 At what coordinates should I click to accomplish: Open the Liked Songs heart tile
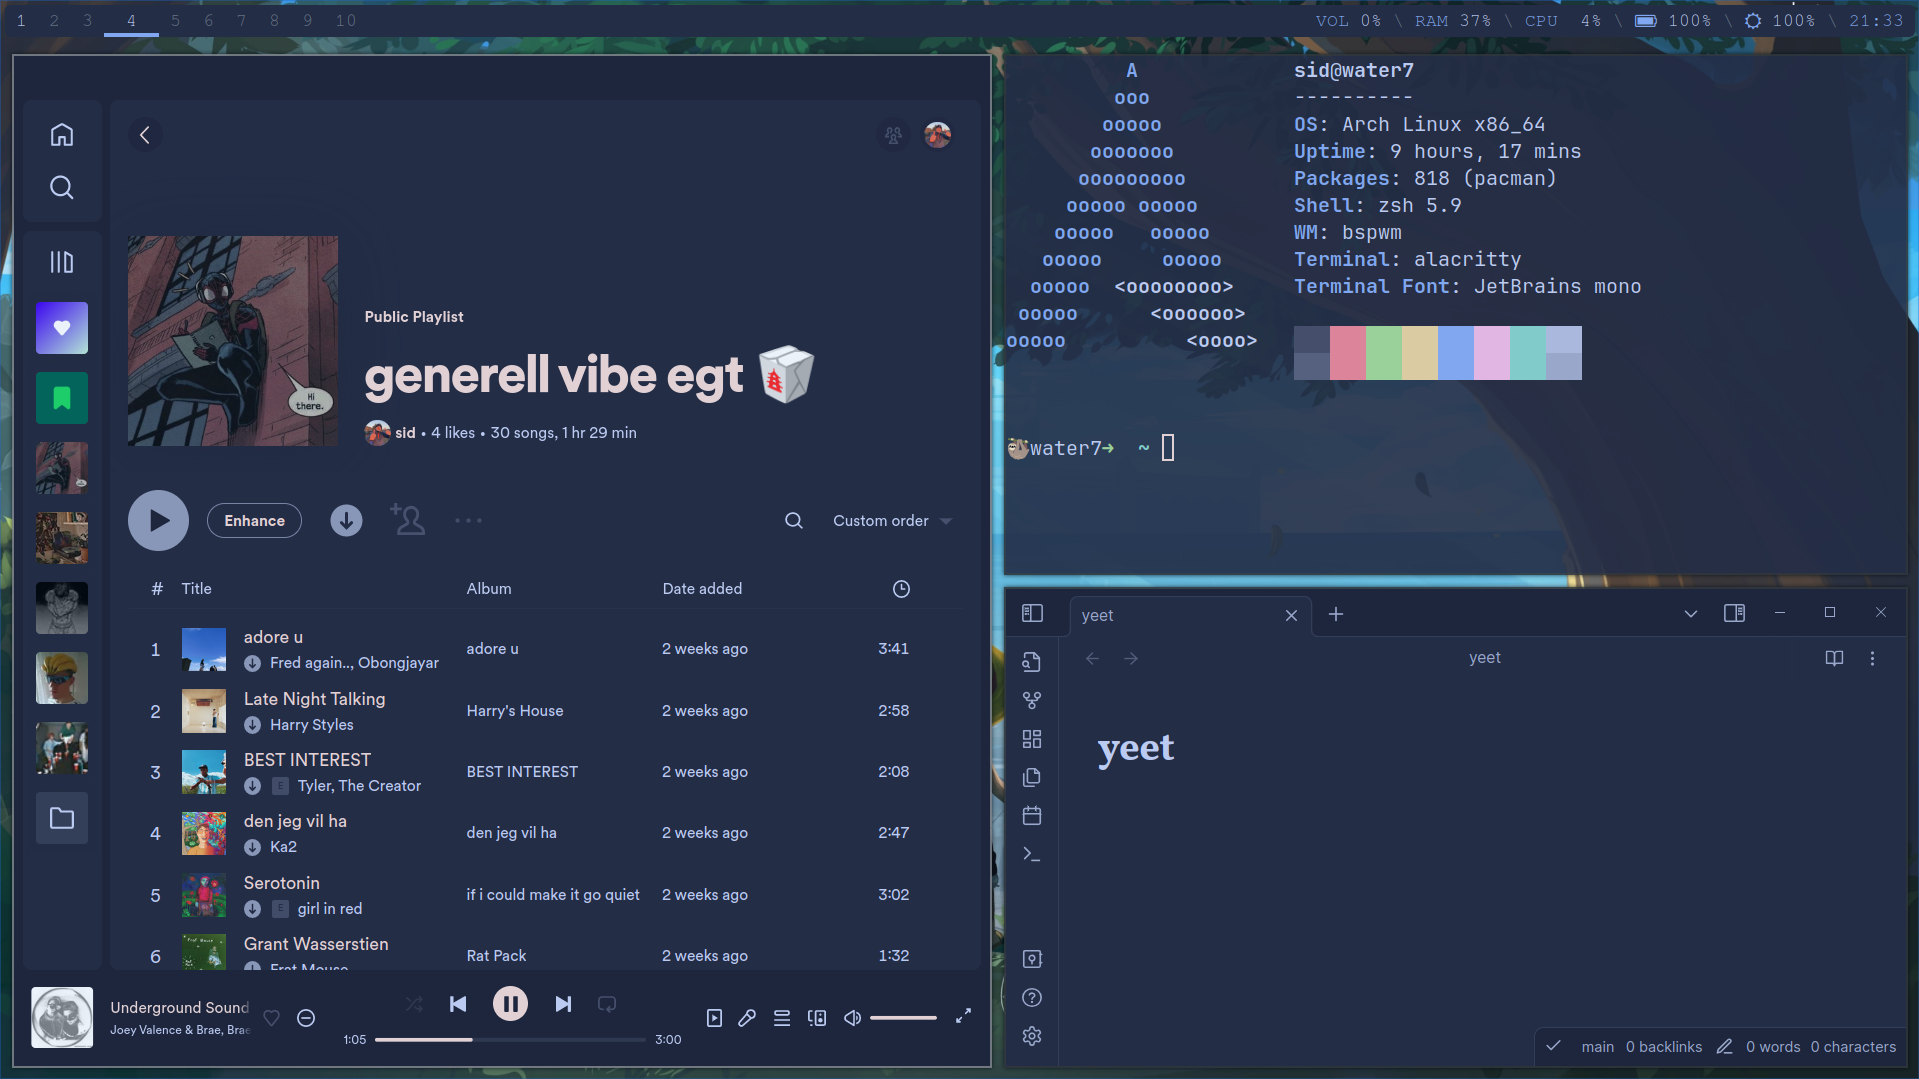click(62, 328)
